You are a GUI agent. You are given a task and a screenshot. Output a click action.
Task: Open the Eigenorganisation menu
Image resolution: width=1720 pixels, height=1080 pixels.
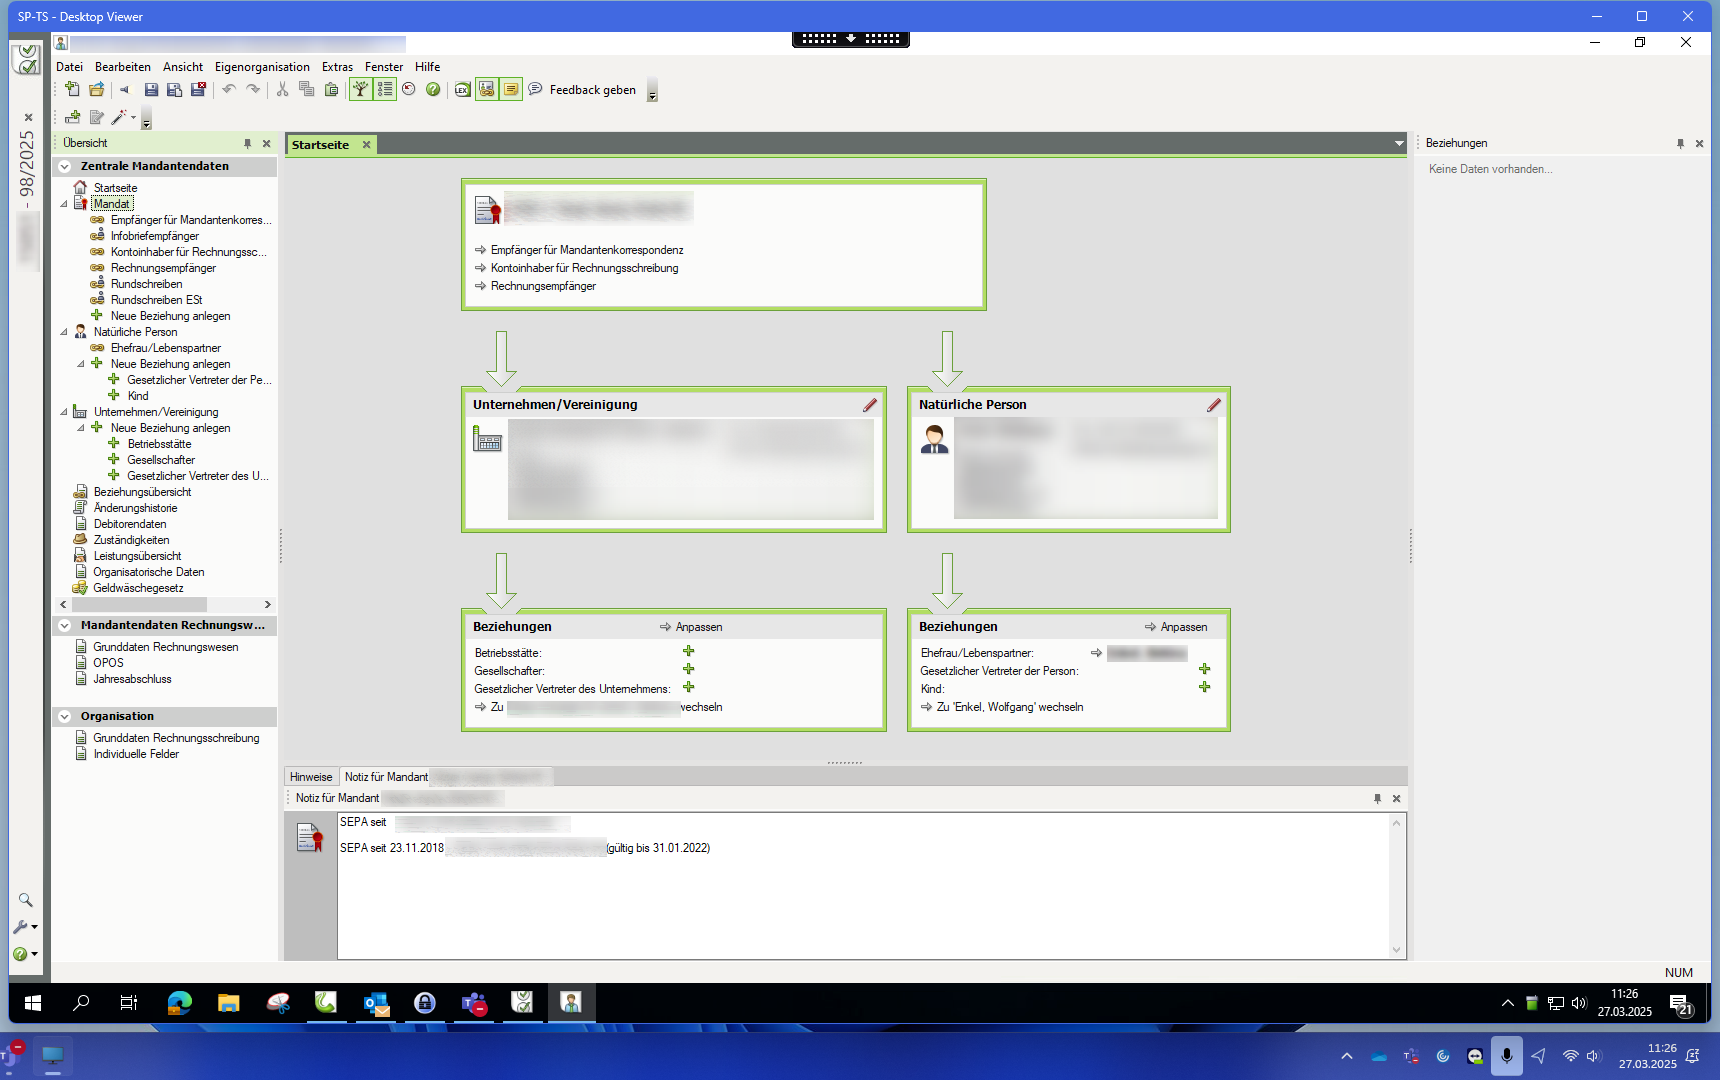click(x=262, y=67)
